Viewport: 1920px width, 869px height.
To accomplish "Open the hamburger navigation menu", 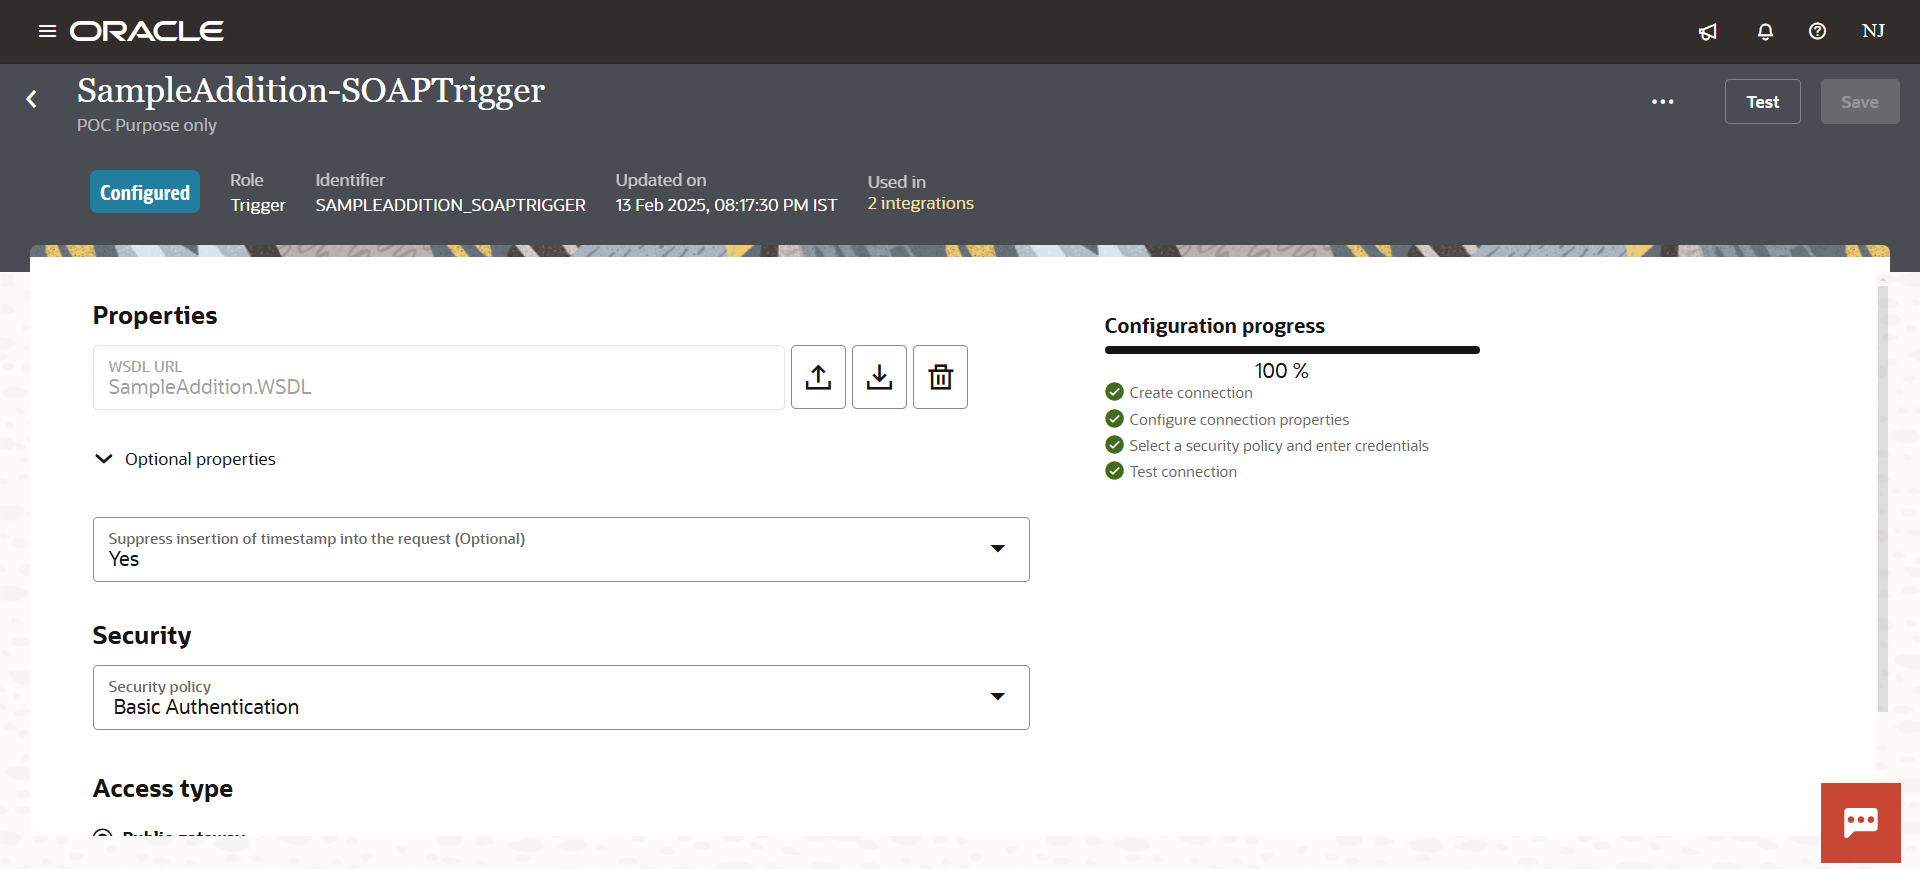I will click(47, 31).
